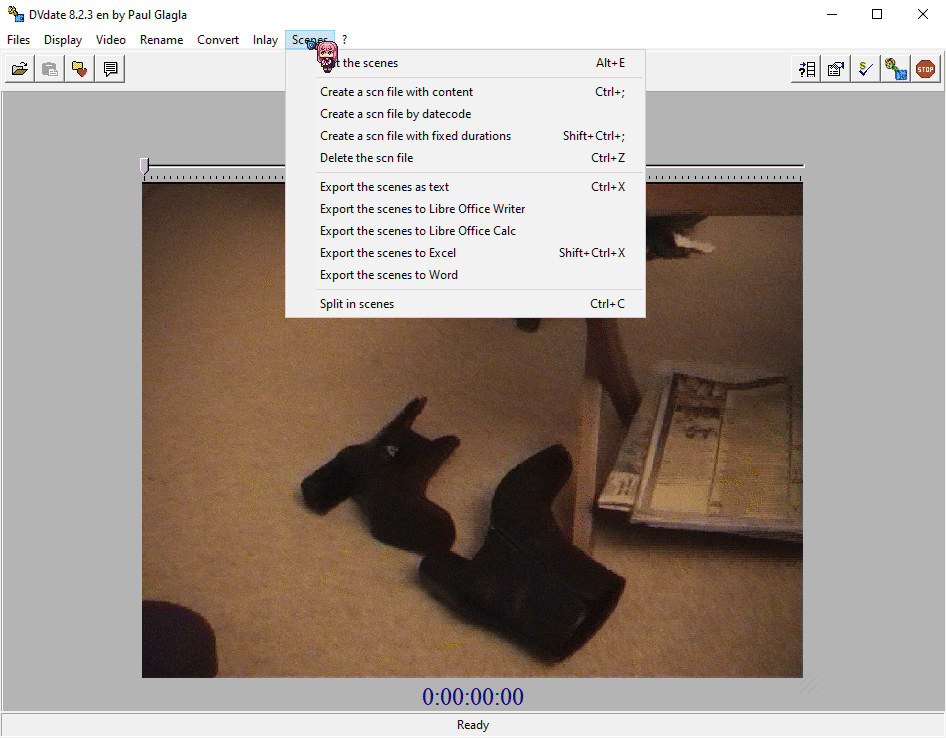946x738 pixels.
Task: Open the Display menu
Action: pyautogui.click(x=63, y=40)
